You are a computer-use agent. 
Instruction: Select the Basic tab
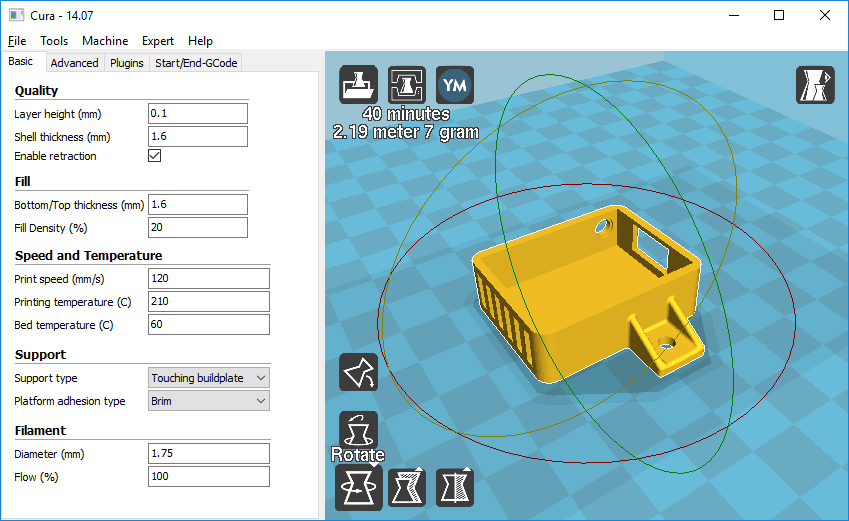pos(21,61)
